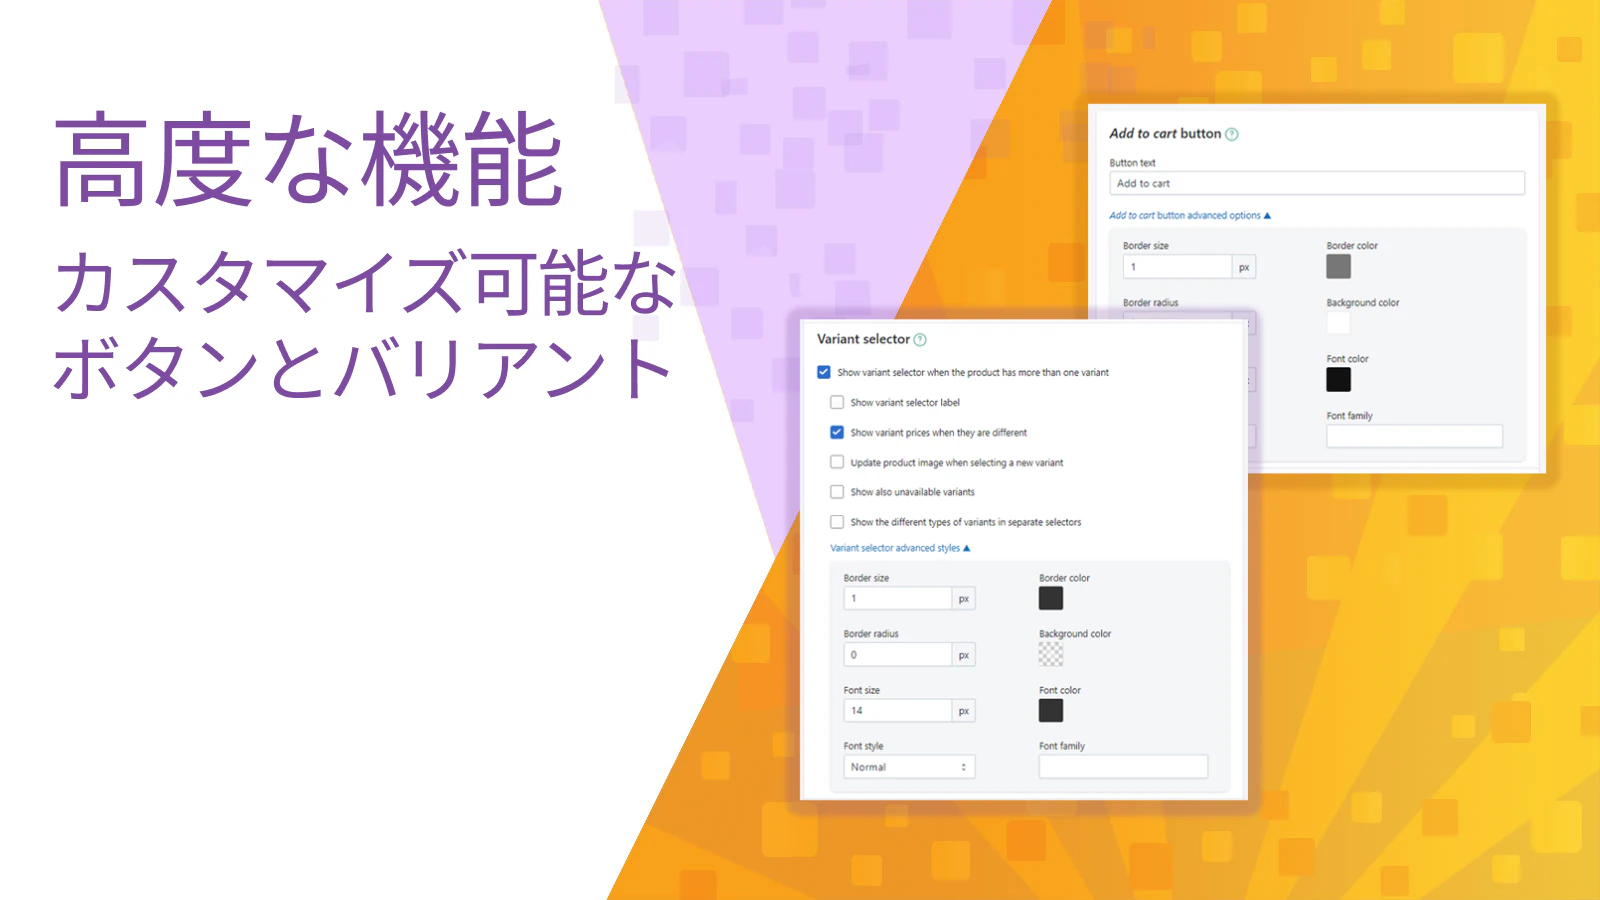Enable 'Show also unavailable variants' checkbox

837,492
